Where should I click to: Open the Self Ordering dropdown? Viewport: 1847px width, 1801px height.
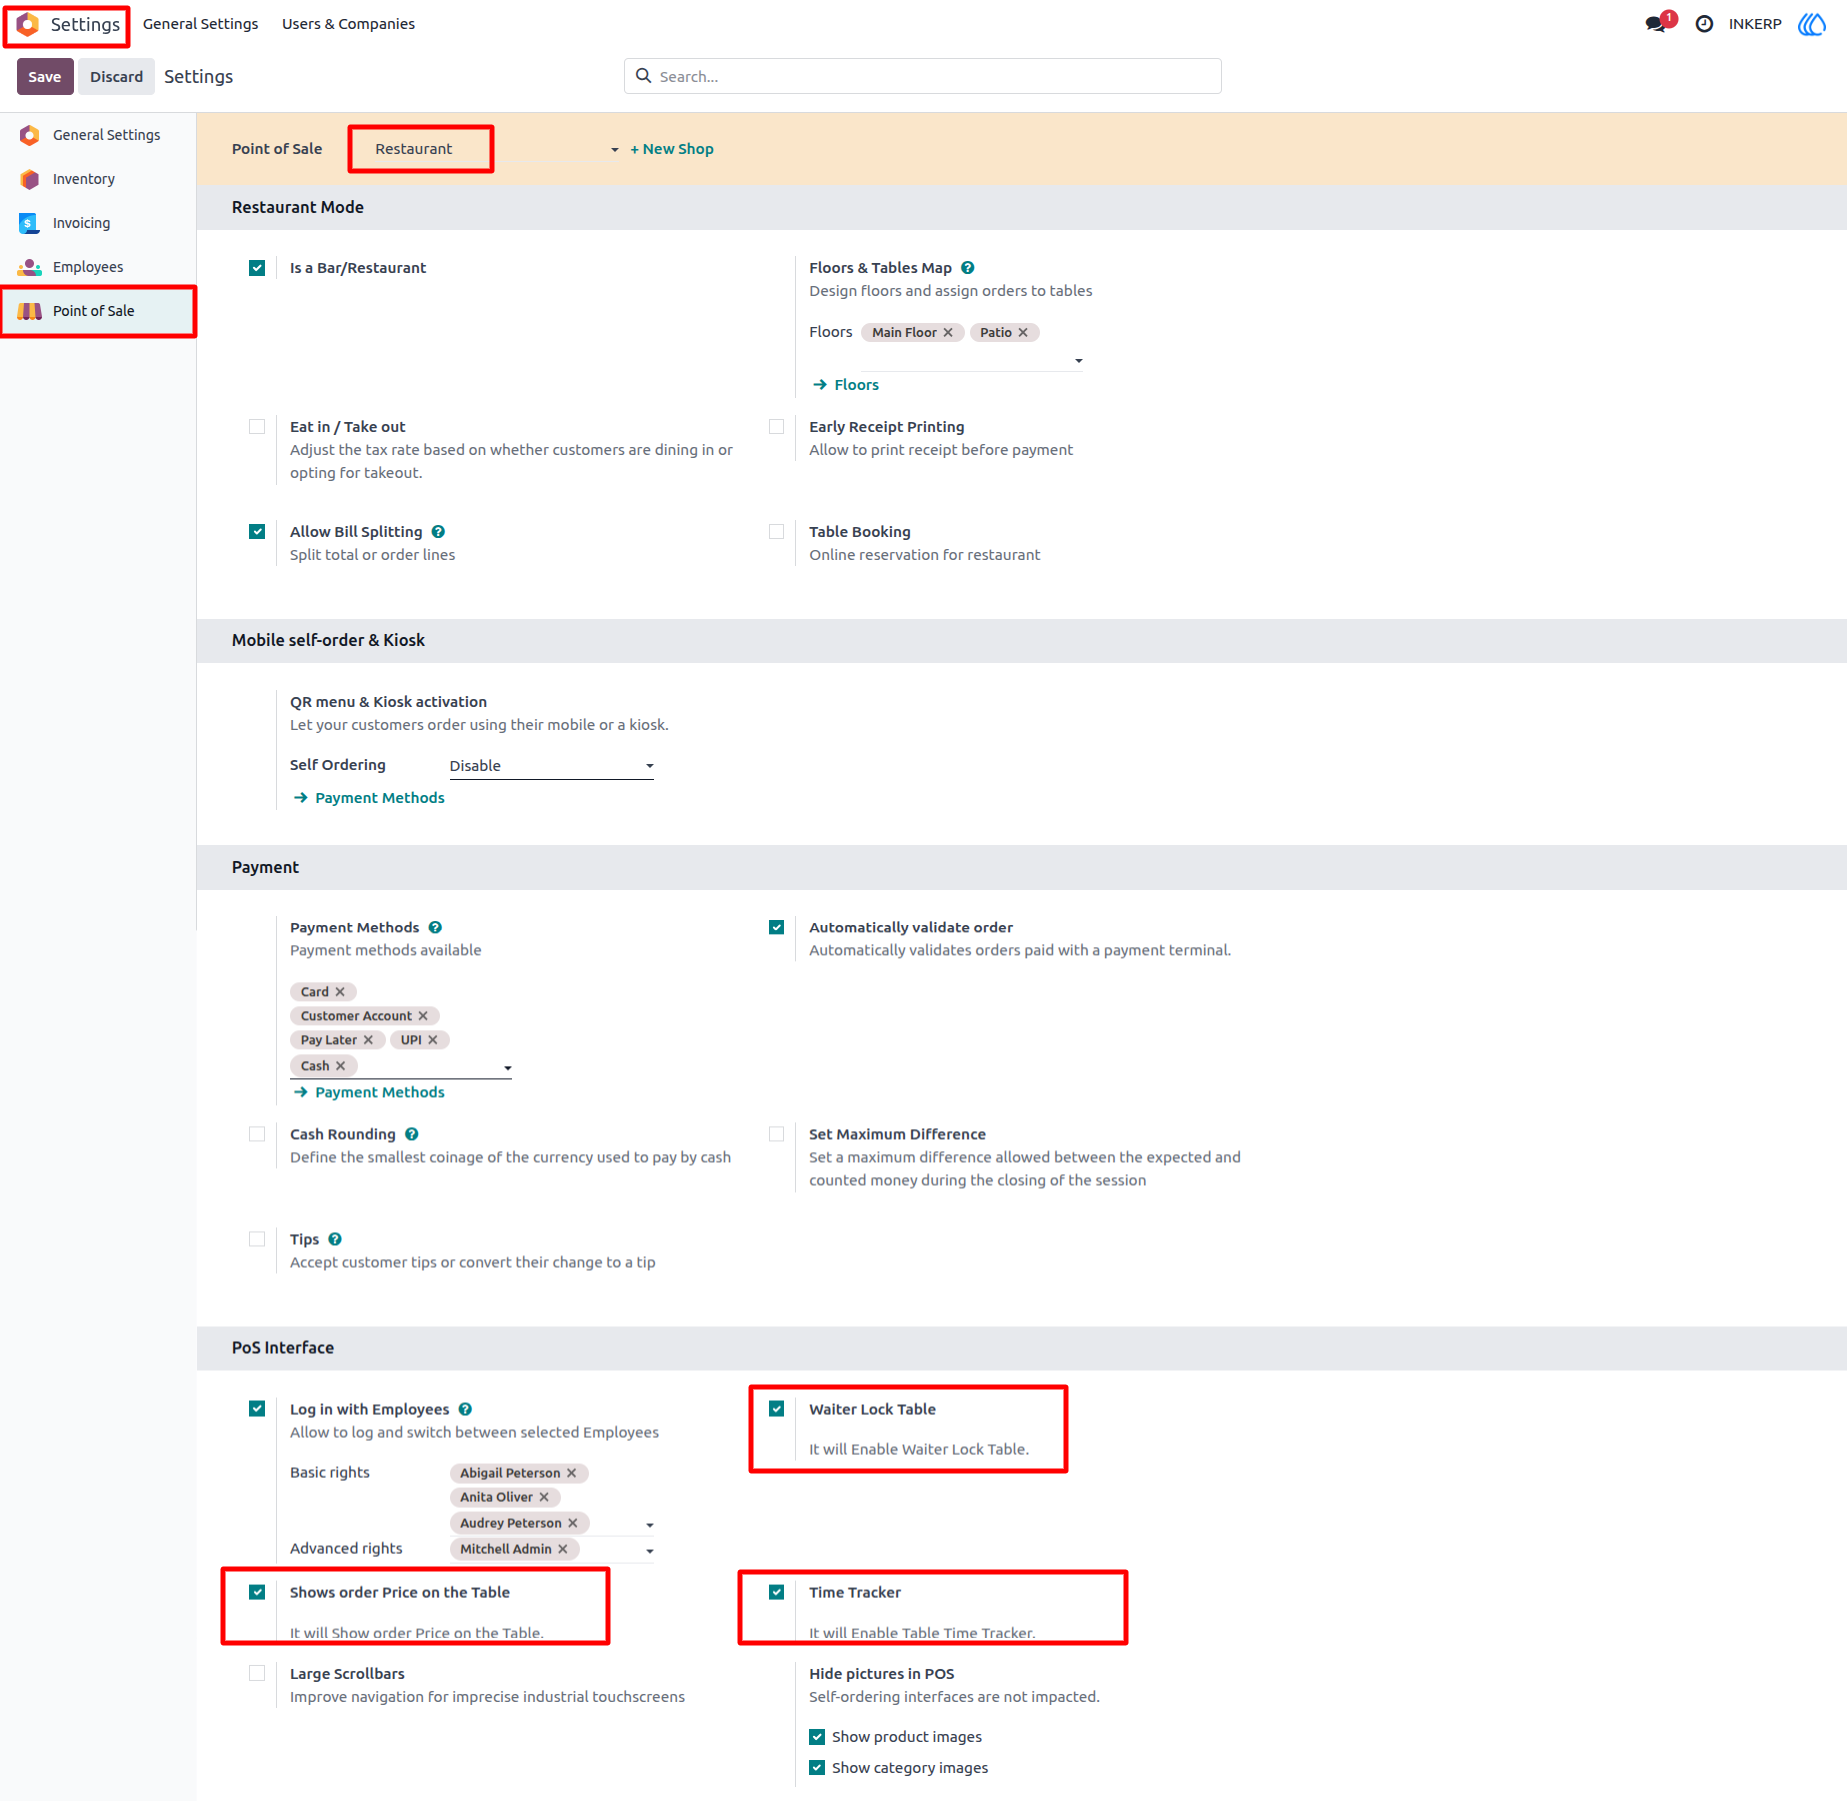point(551,766)
